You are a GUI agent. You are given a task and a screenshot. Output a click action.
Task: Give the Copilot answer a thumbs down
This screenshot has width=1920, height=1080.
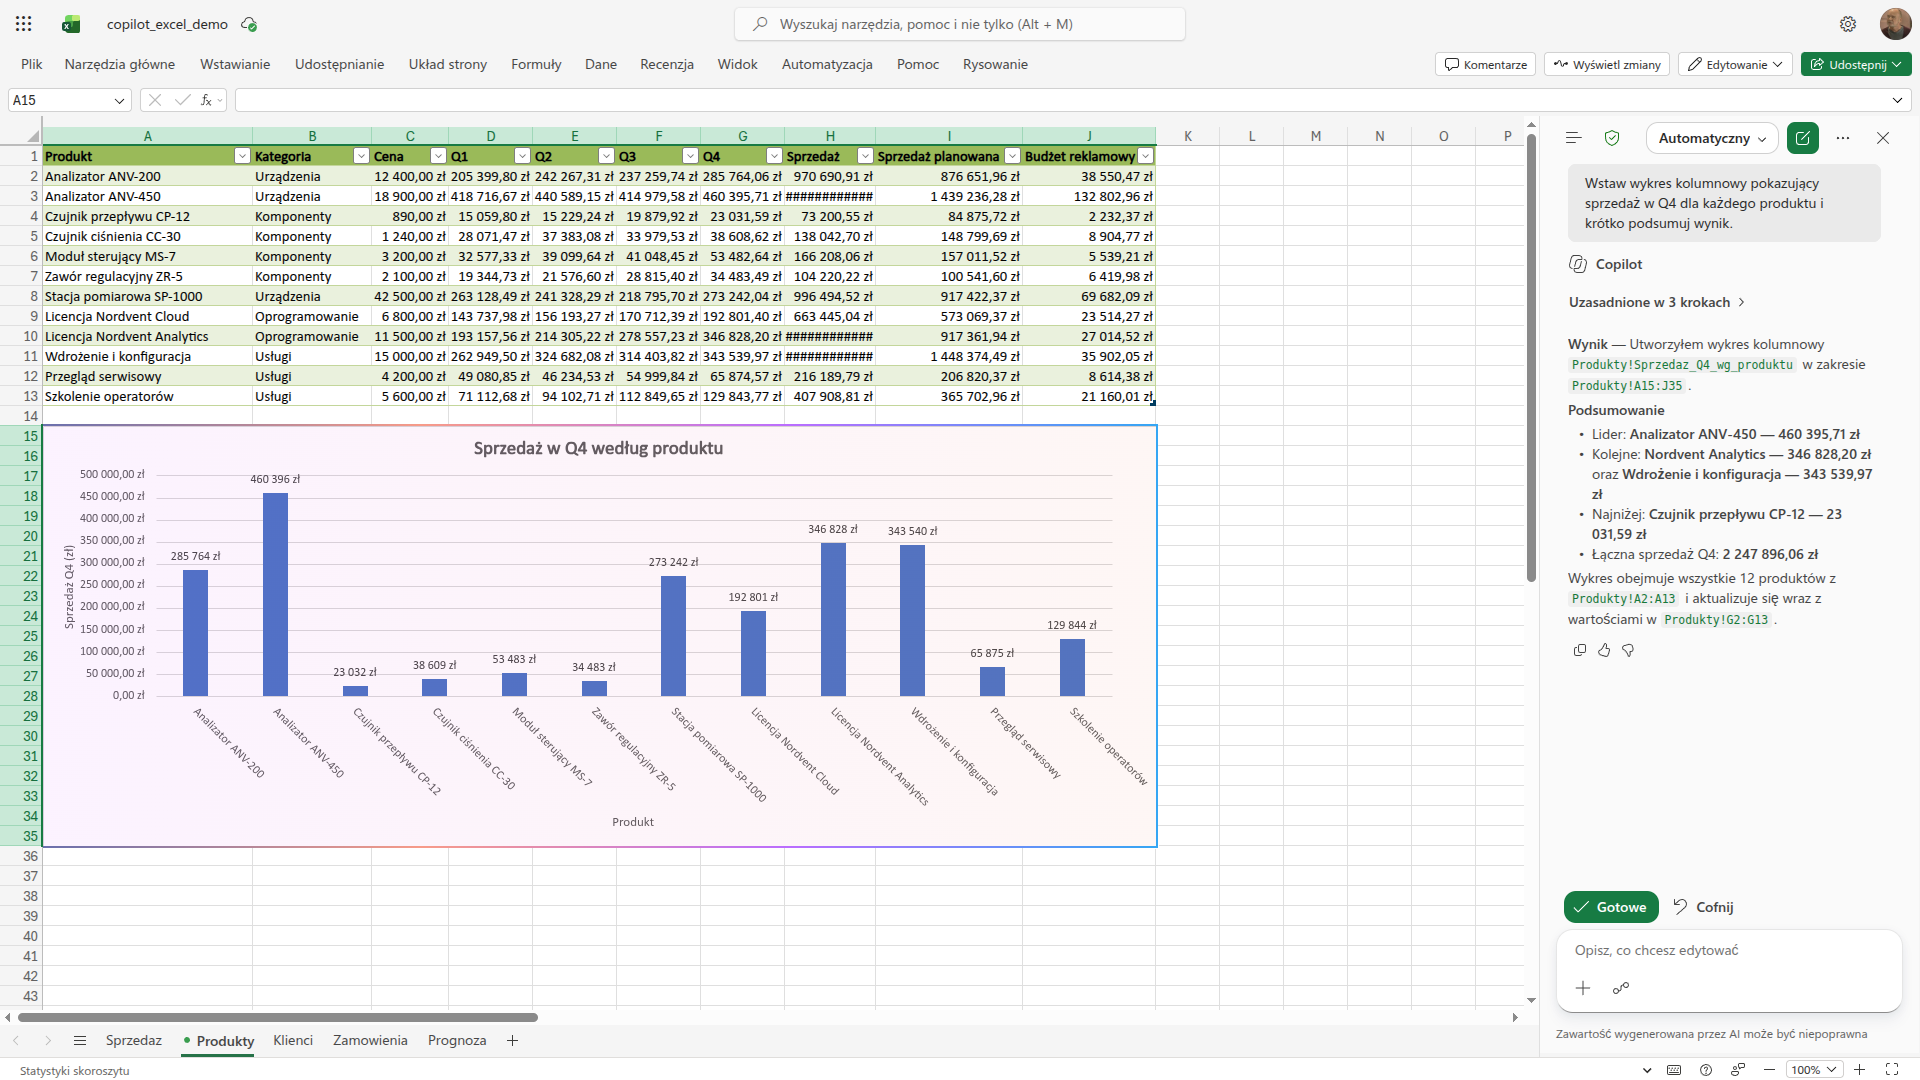[1628, 650]
